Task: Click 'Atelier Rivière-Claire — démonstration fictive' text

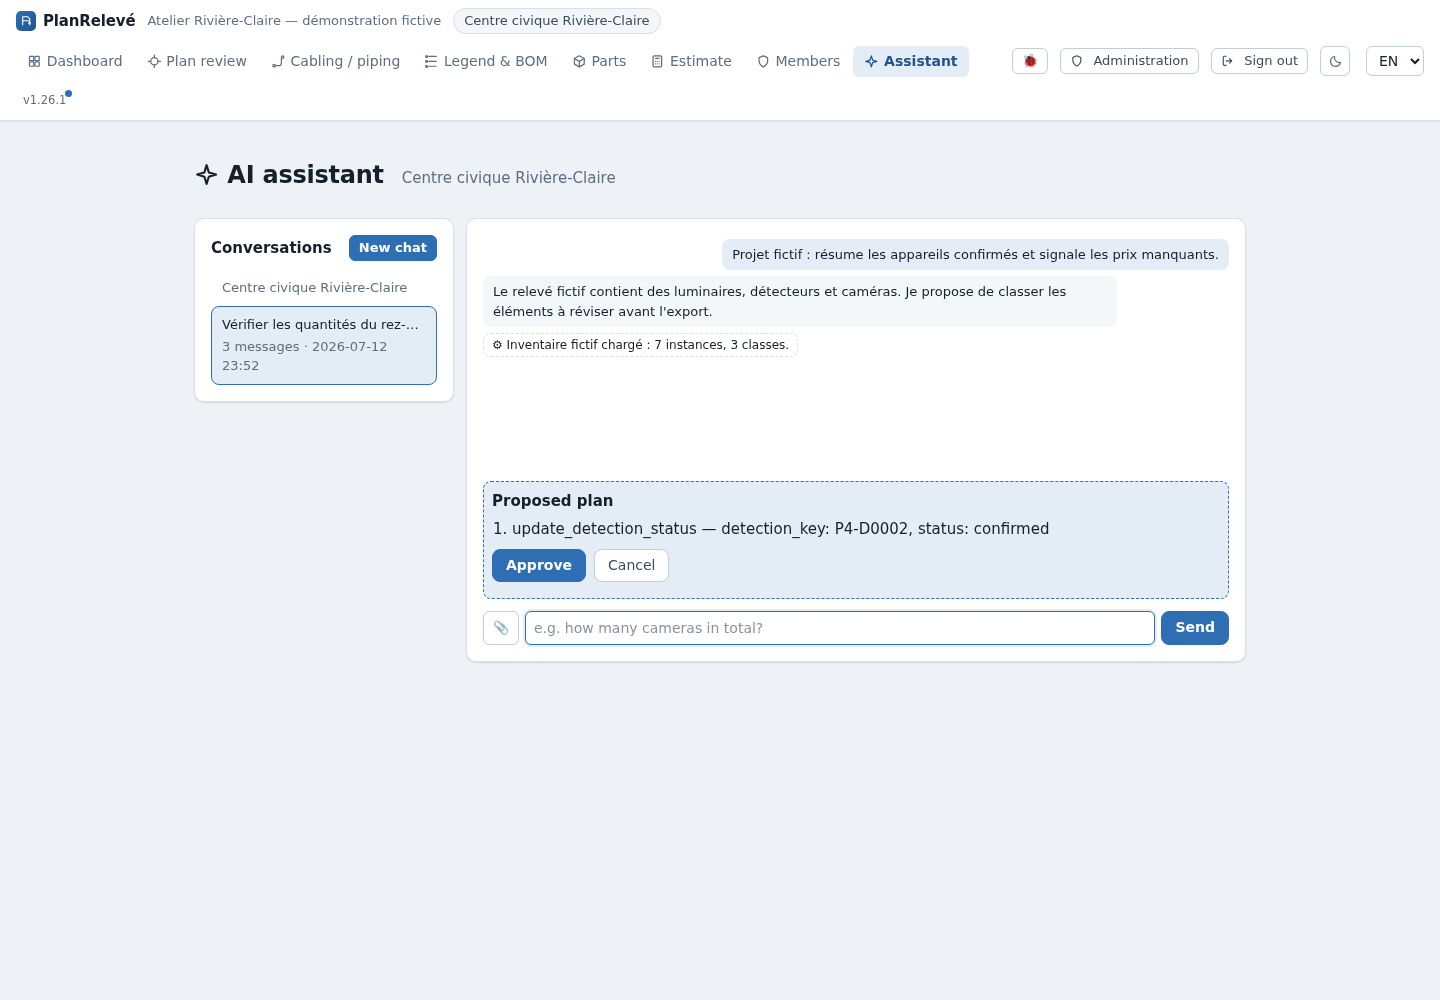Action: pyautogui.click(x=294, y=21)
